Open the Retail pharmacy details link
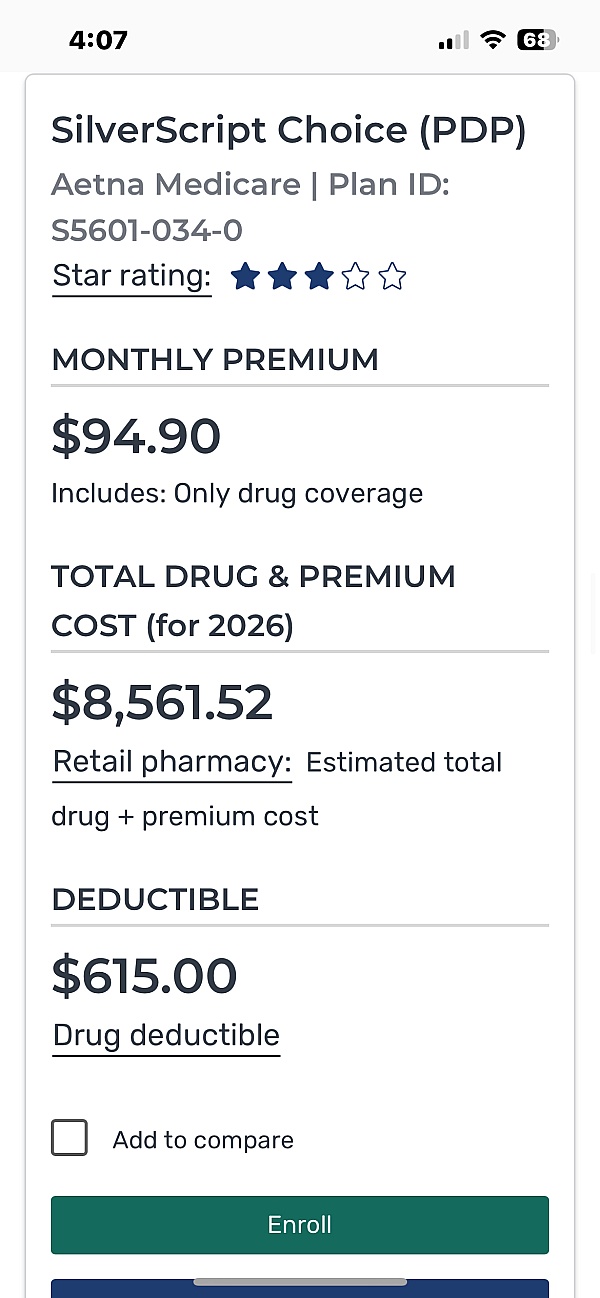The width and height of the screenshot is (600, 1298). point(171,762)
